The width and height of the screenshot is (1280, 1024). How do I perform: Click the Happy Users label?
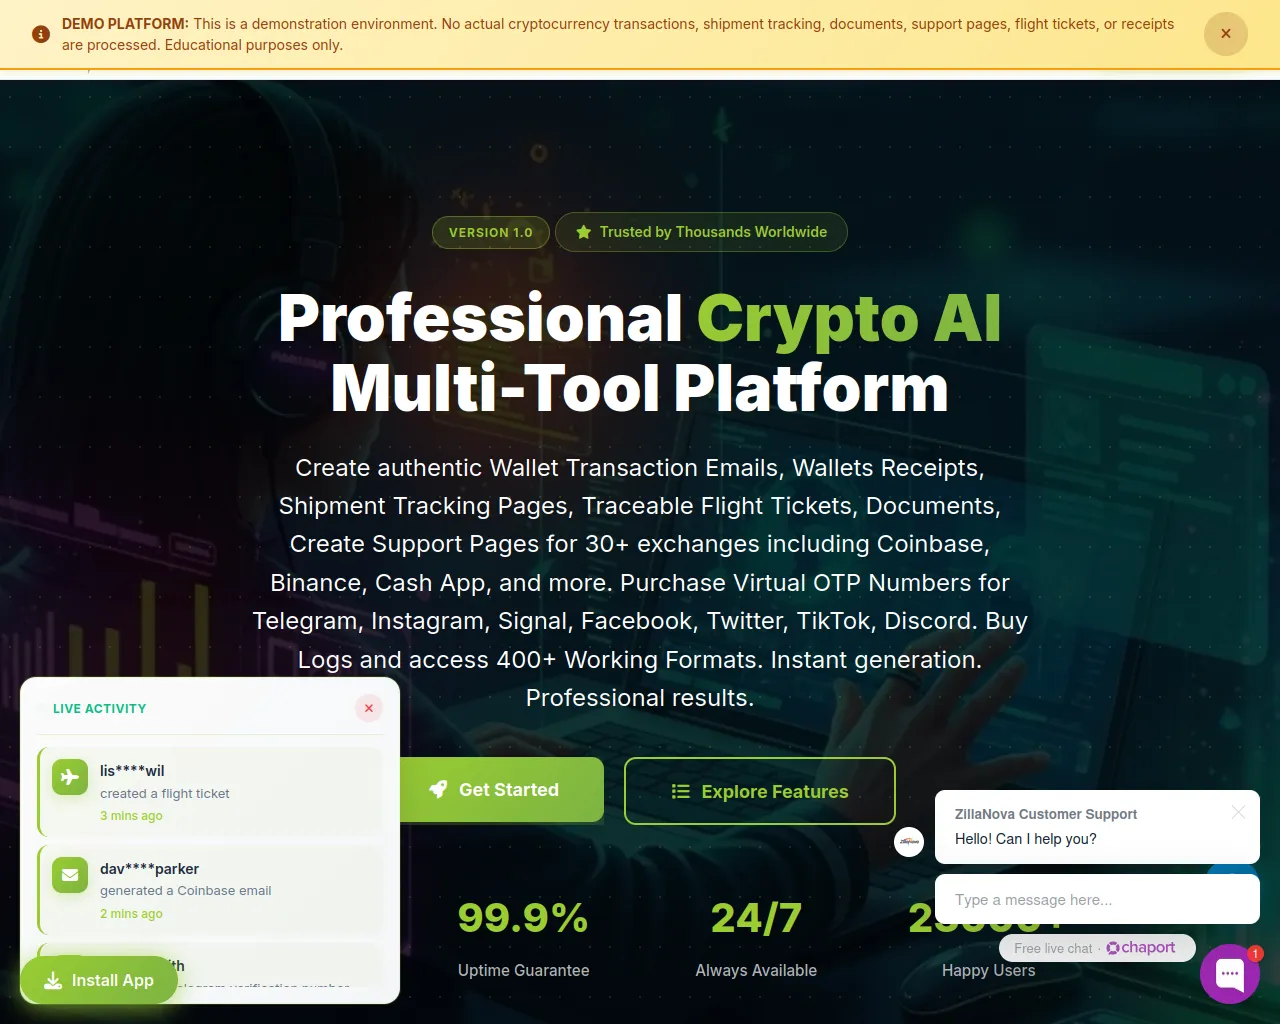989,971
